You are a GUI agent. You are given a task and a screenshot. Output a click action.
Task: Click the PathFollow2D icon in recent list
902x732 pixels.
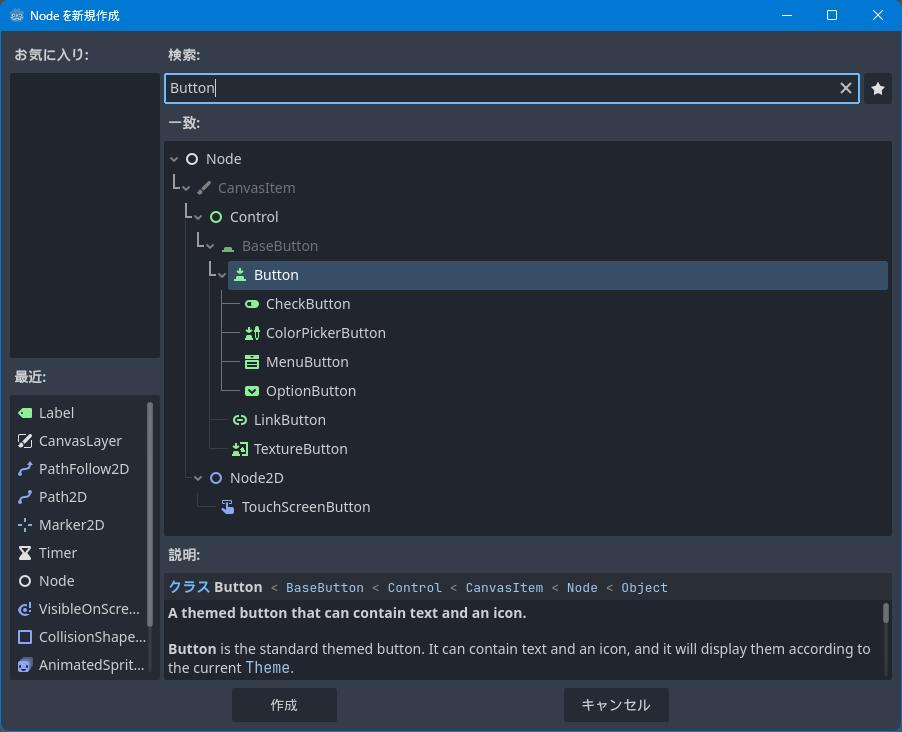point(25,469)
